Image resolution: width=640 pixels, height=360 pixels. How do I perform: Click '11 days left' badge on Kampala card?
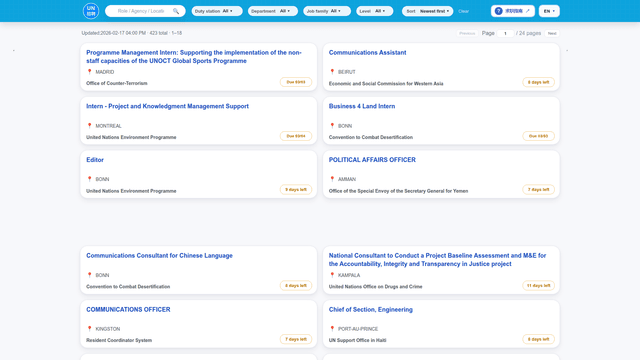pyautogui.click(x=538, y=286)
